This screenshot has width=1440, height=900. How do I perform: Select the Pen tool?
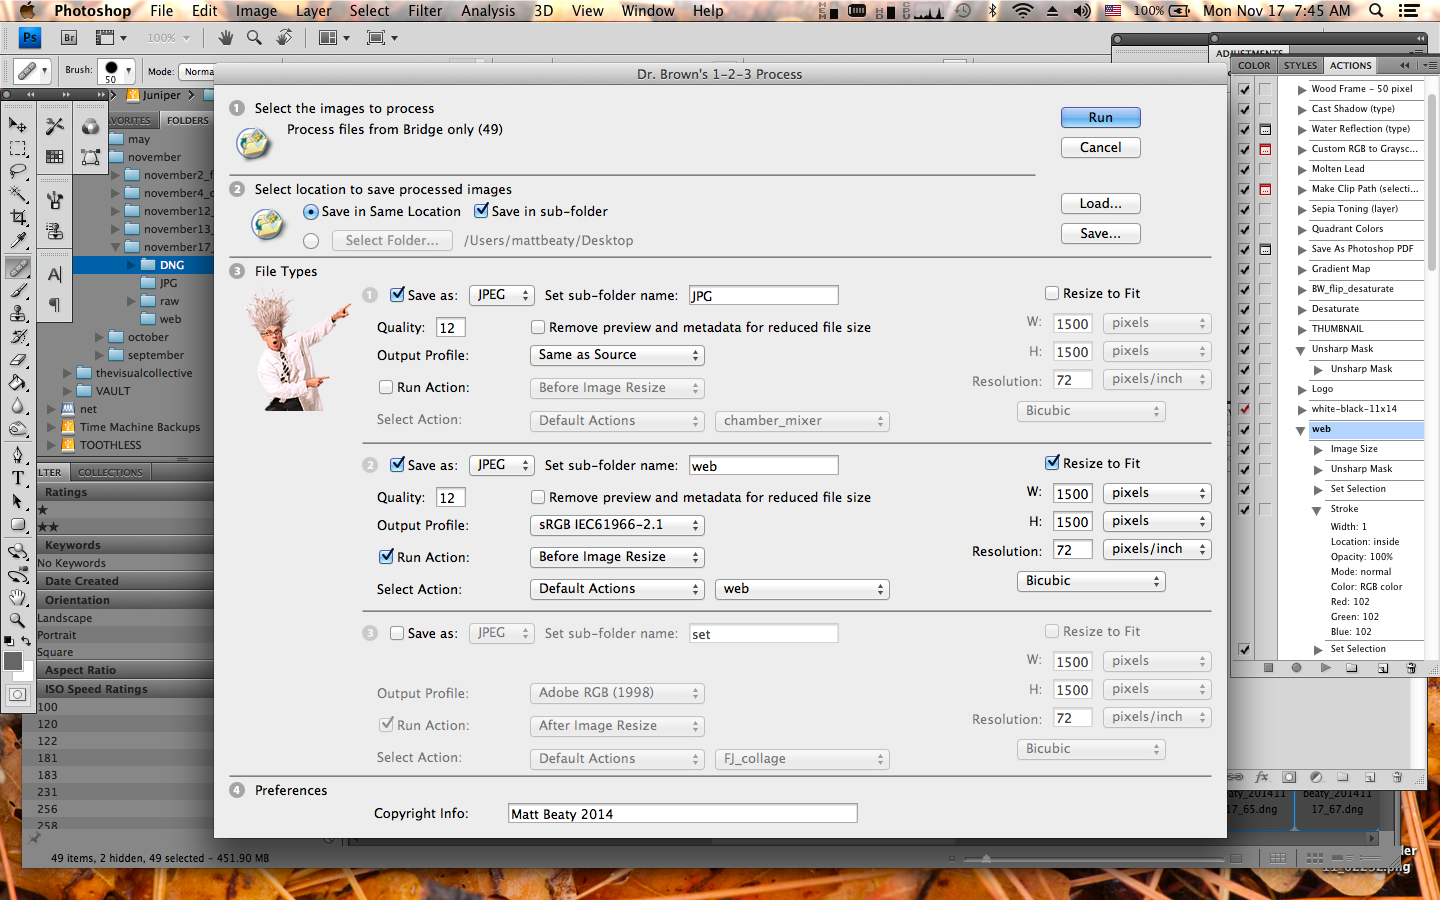coord(18,455)
